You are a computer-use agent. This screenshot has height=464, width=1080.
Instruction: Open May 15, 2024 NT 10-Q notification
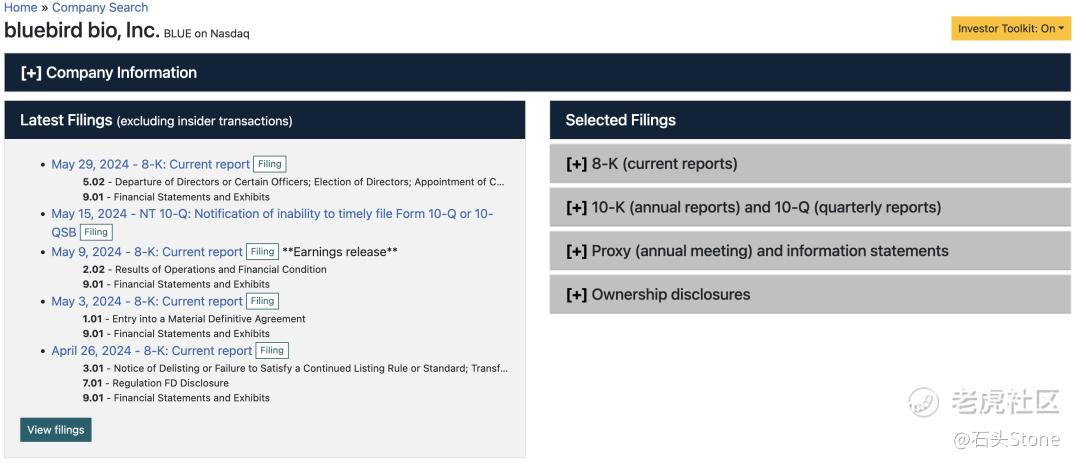pyautogui.click(x=272, y=214)
